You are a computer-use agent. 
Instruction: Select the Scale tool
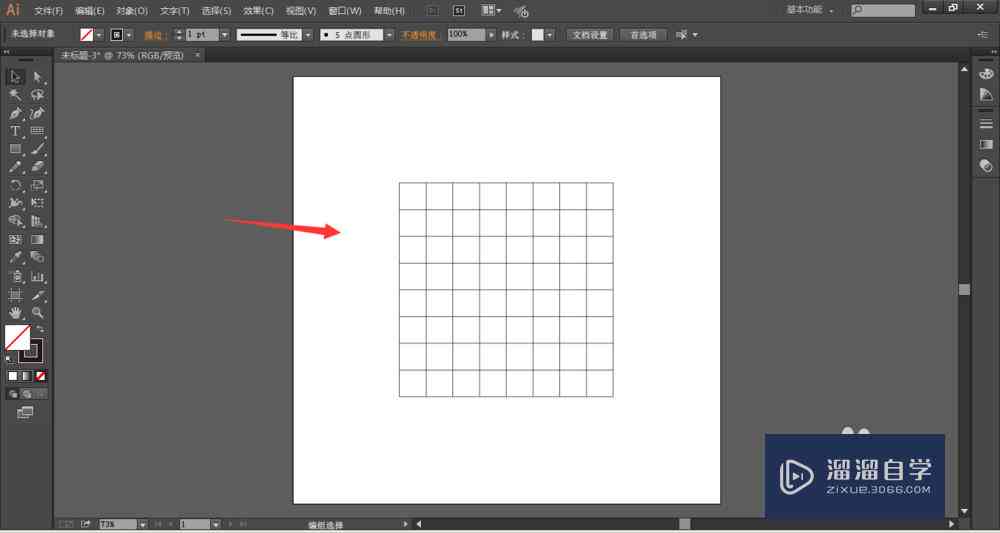click(38, 186)
